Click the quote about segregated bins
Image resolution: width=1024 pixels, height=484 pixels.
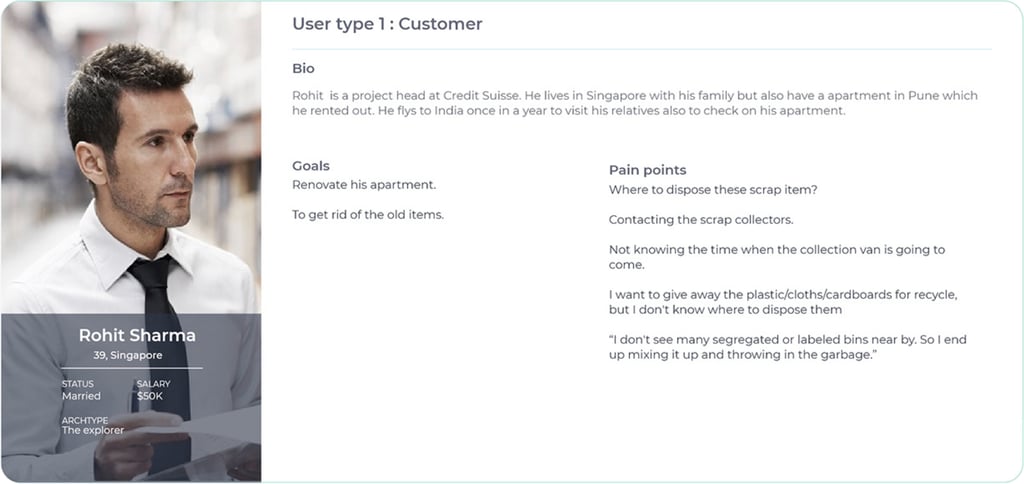(x=787, y=347)
